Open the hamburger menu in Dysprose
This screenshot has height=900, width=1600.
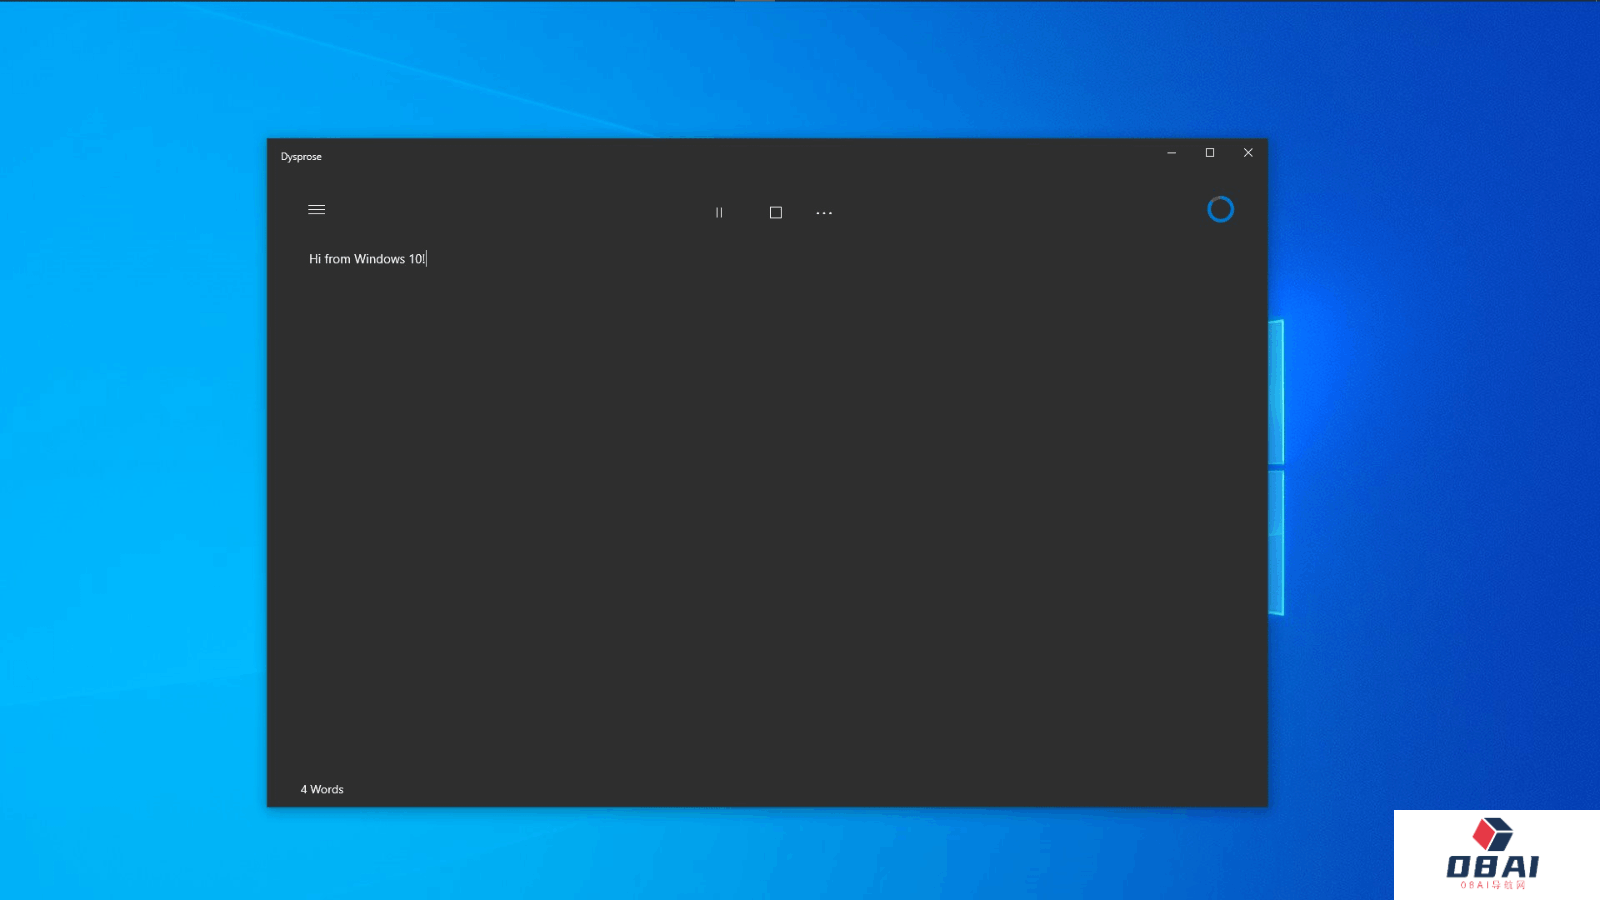tap(316, 210)
